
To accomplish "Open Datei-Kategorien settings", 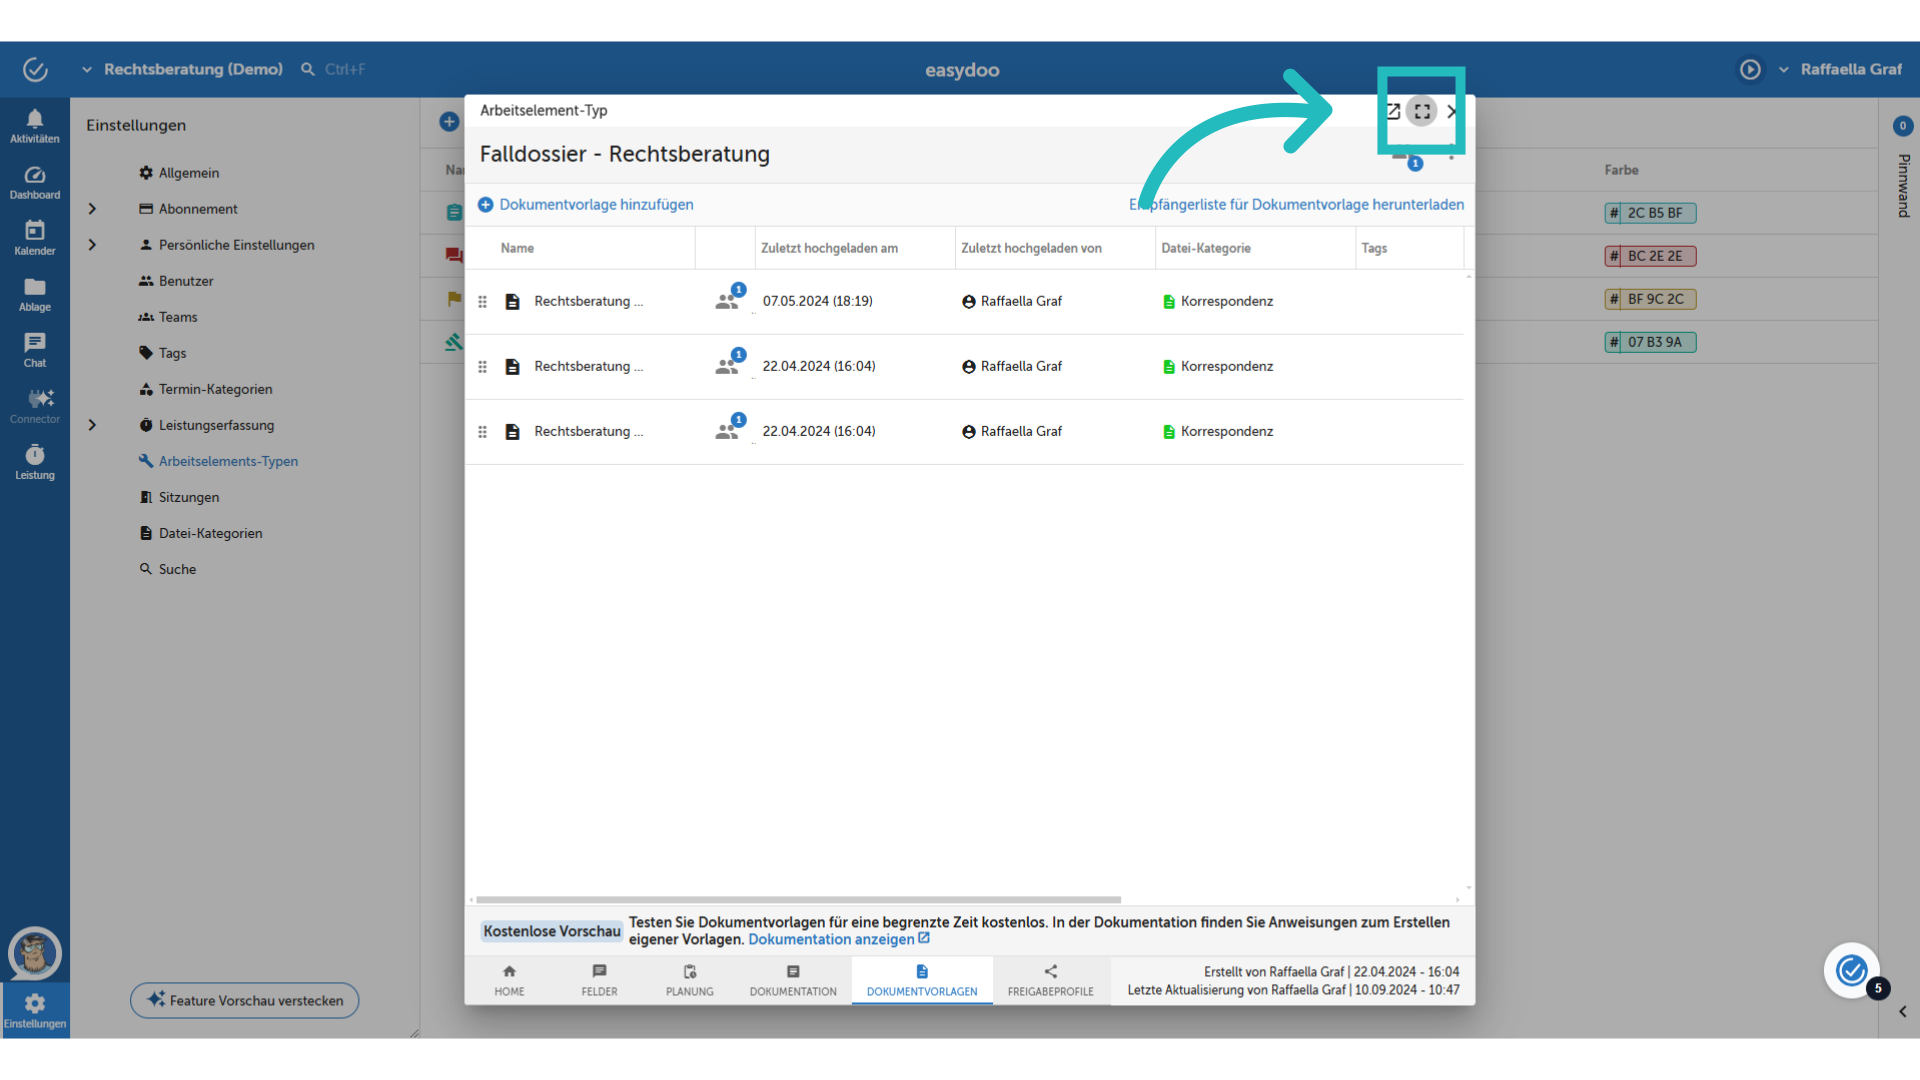I will [200, 533].
